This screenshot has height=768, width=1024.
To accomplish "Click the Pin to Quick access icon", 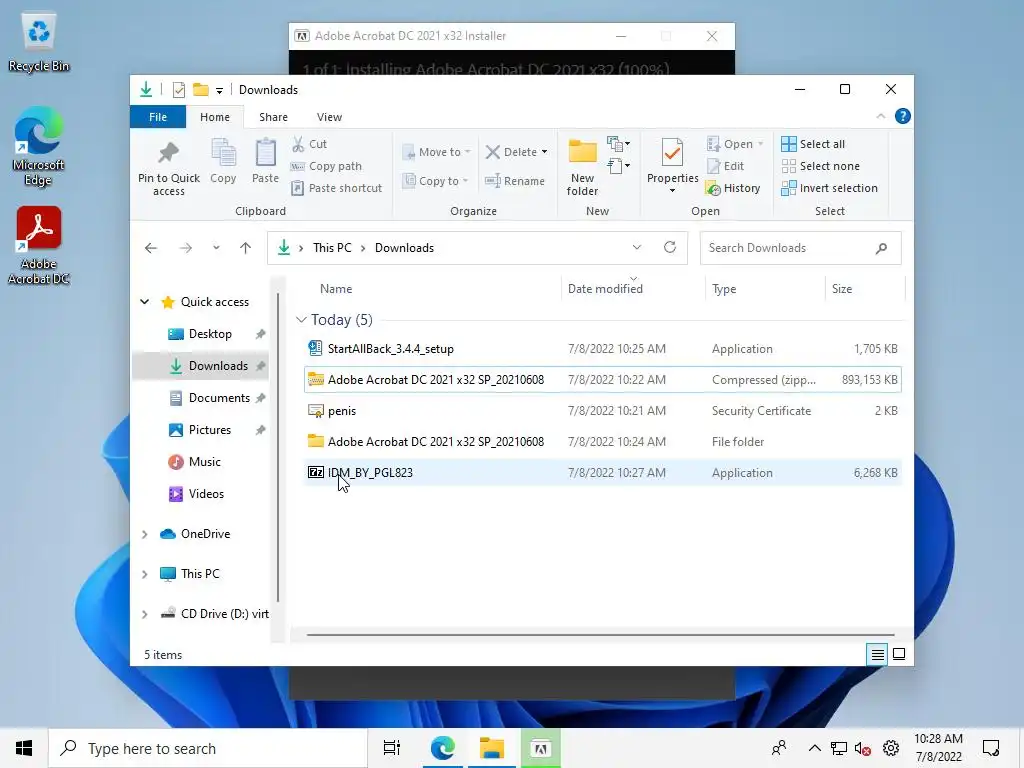I will coord(168,153).
